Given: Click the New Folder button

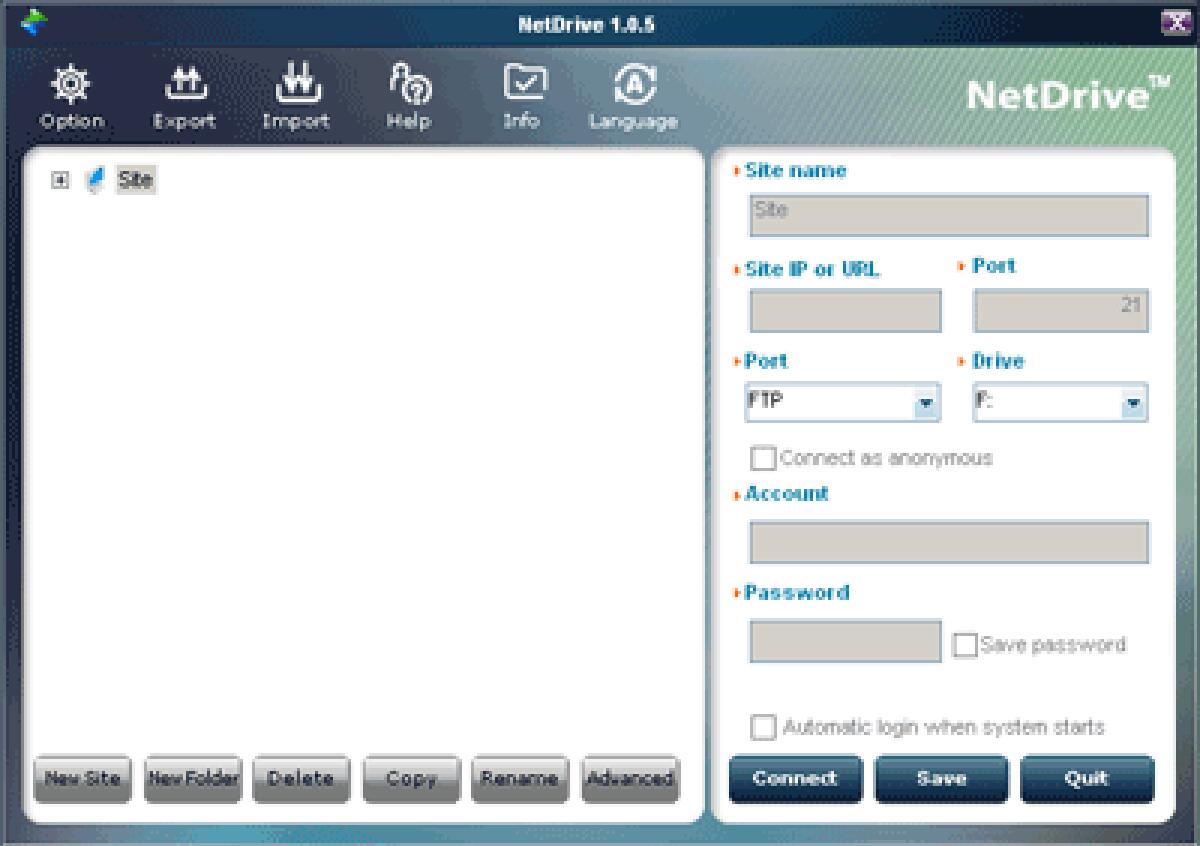Looking at the screenshot, I should pos(192,779).
